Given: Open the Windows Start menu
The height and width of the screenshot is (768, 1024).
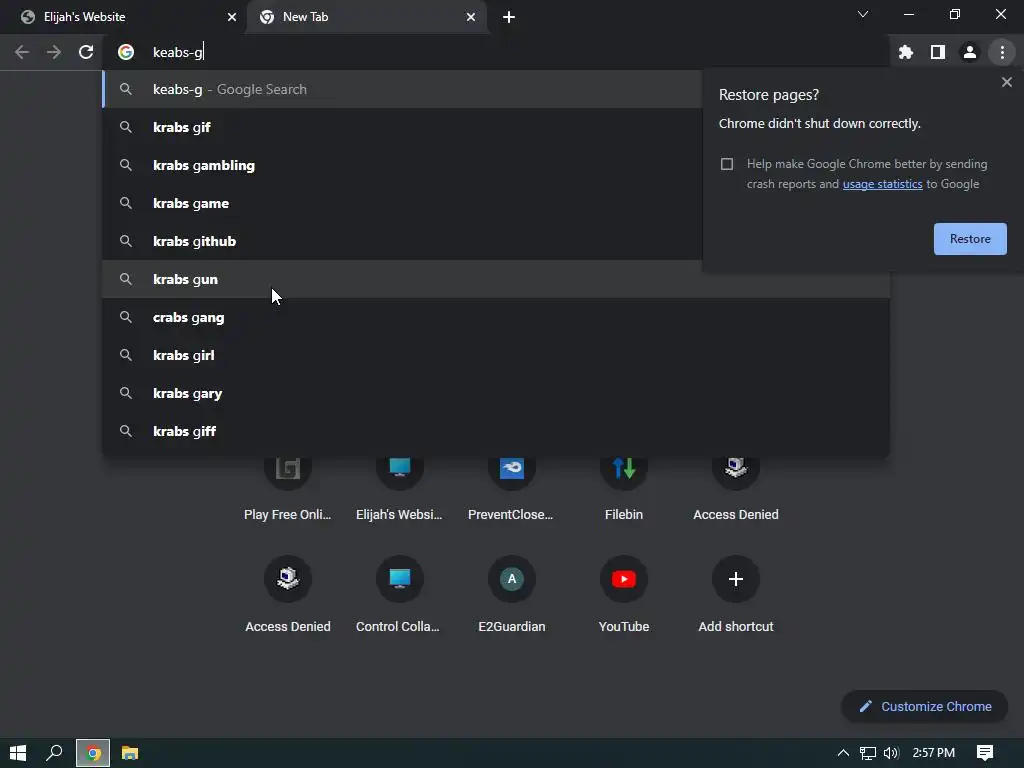Looking at the screenshot, I should click(18, 753).
